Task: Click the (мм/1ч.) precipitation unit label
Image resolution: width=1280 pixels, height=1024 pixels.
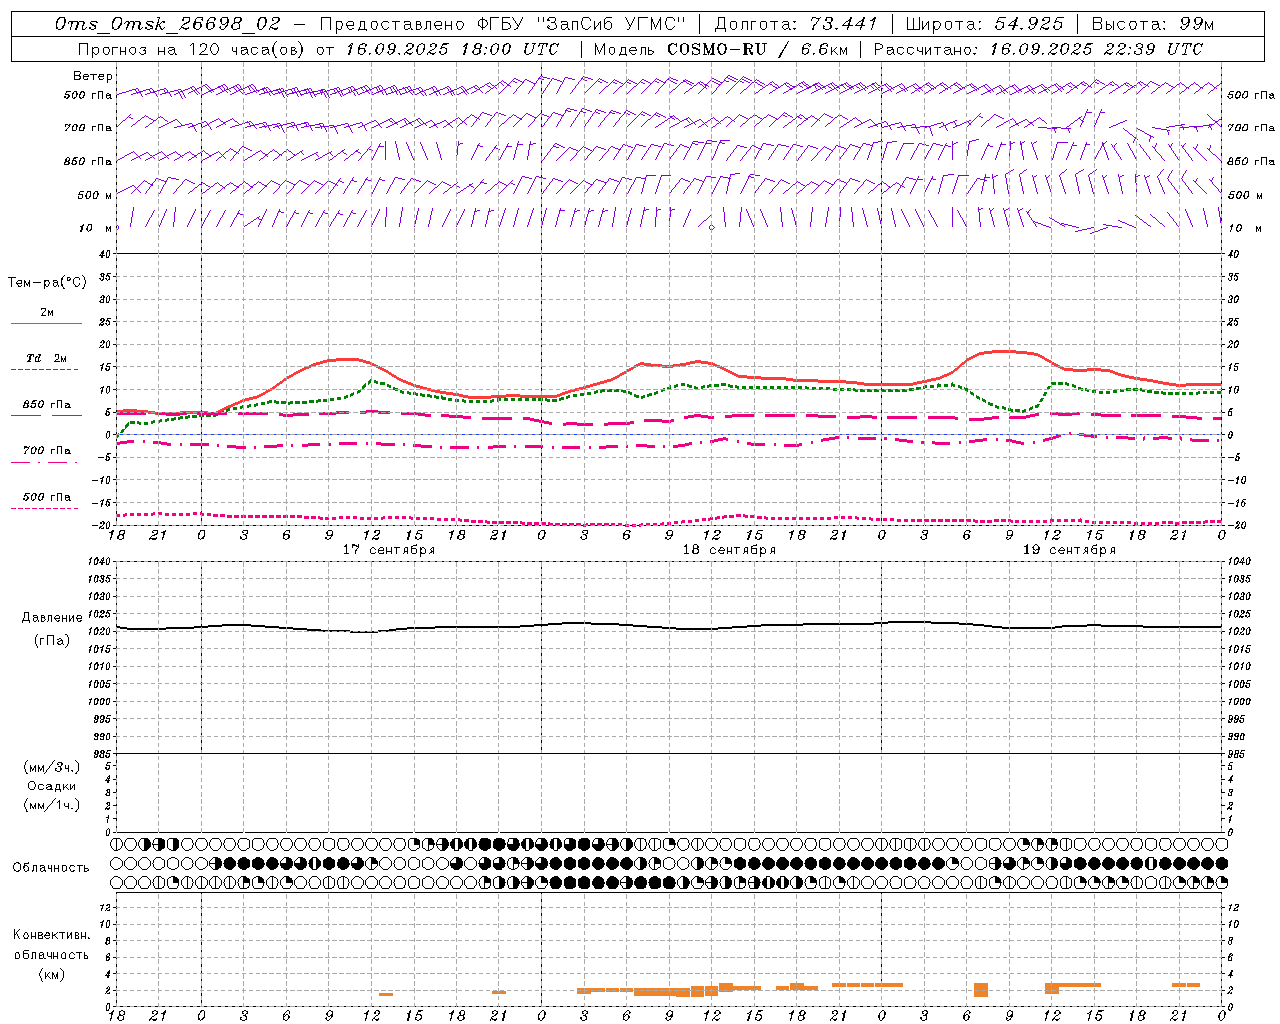Action: tap(52, 806)
